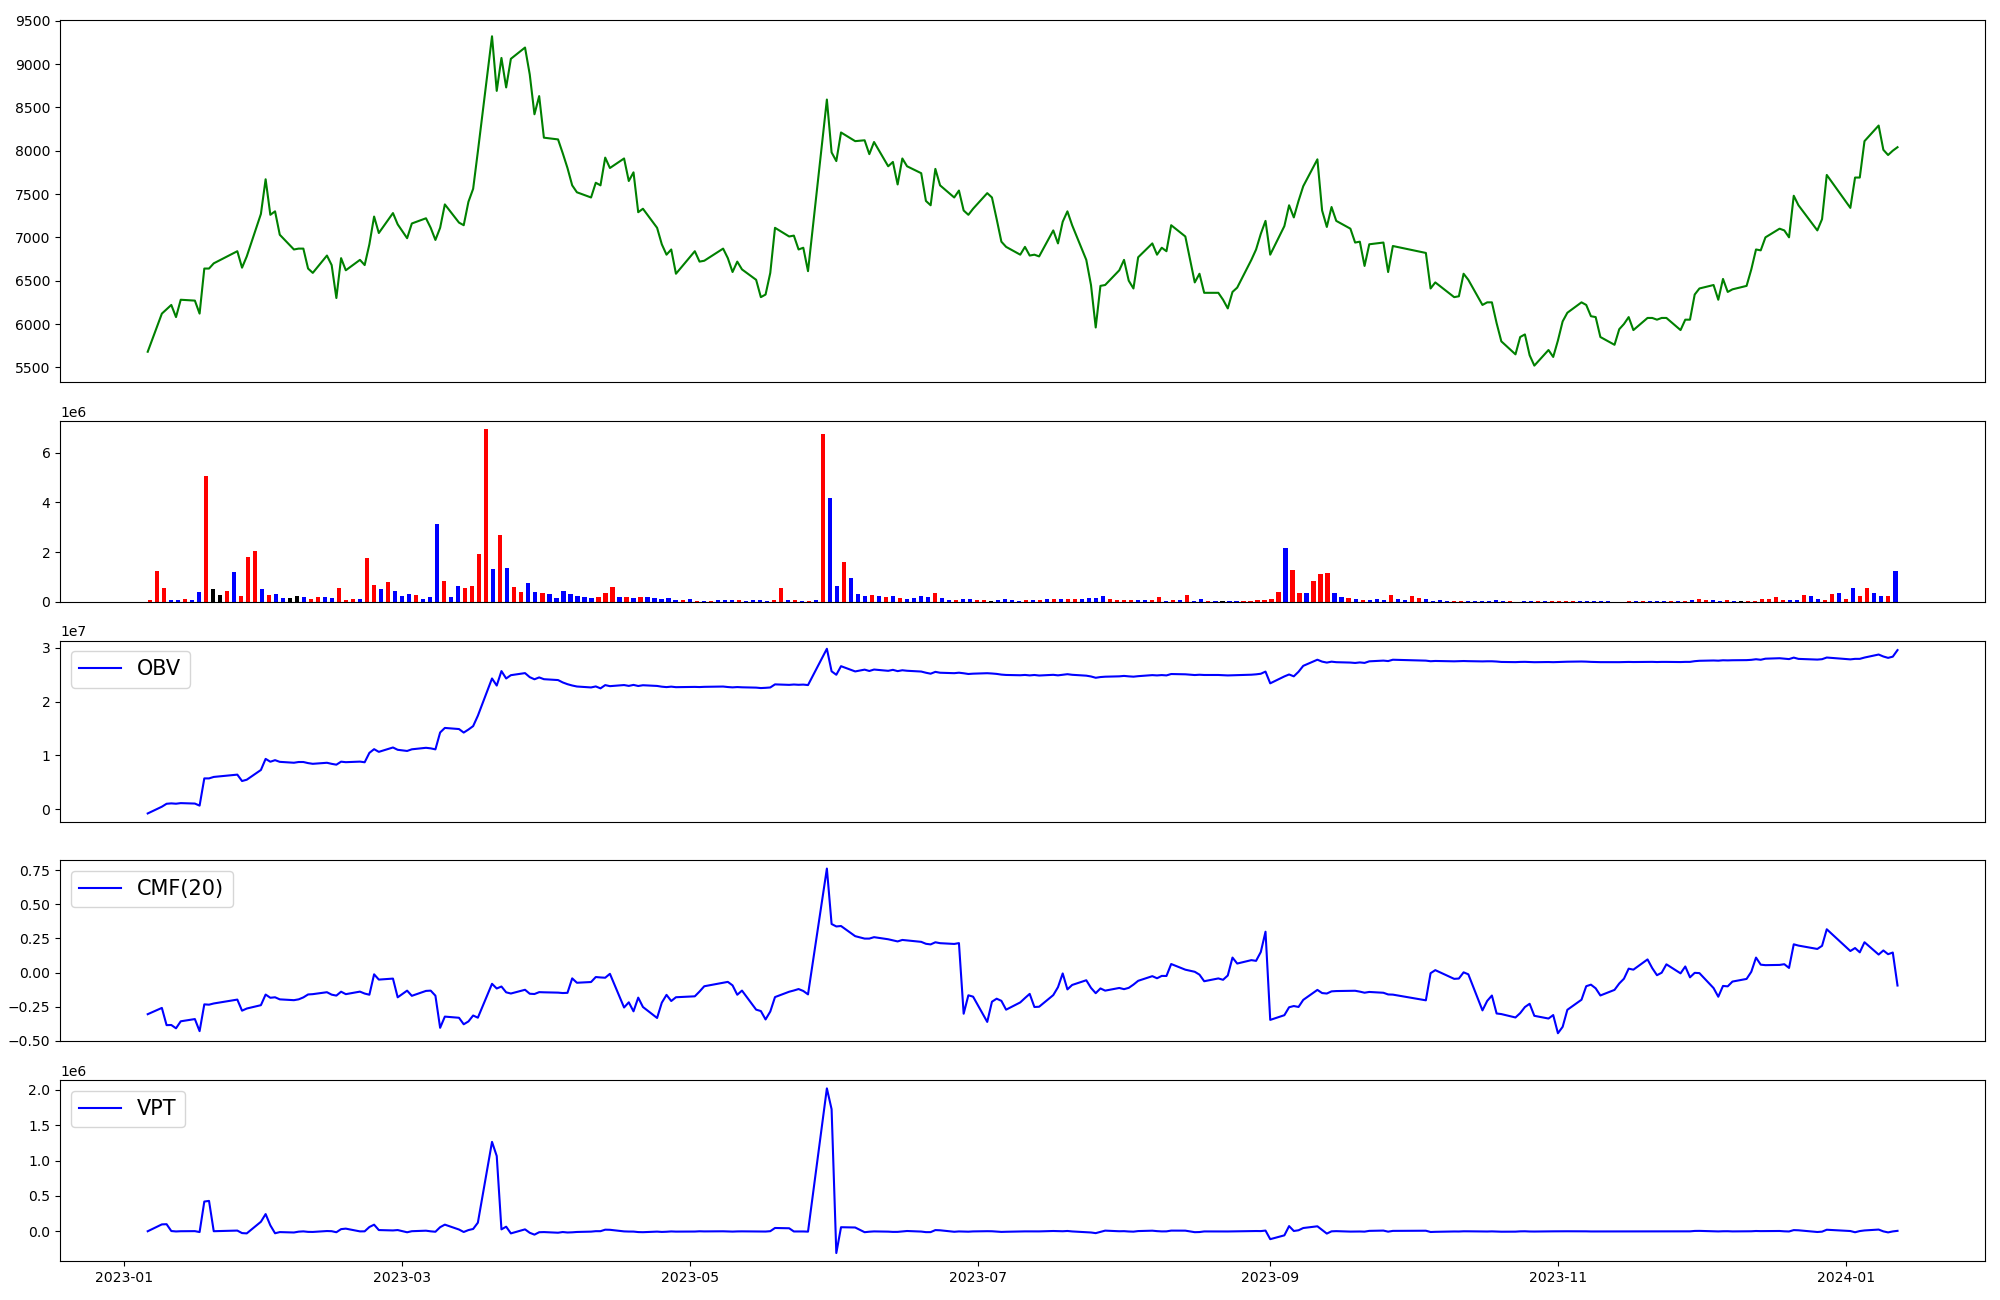Click the 2023-03 x-axis tick label
This screenshot has height=1300, width=2000.
point(402,1277)
